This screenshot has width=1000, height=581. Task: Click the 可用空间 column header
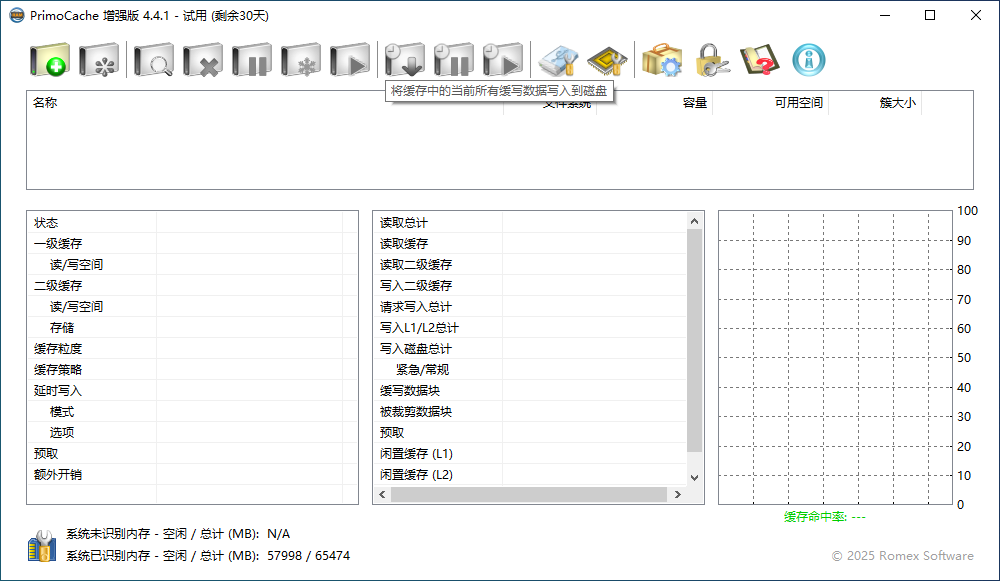(798, 103)
